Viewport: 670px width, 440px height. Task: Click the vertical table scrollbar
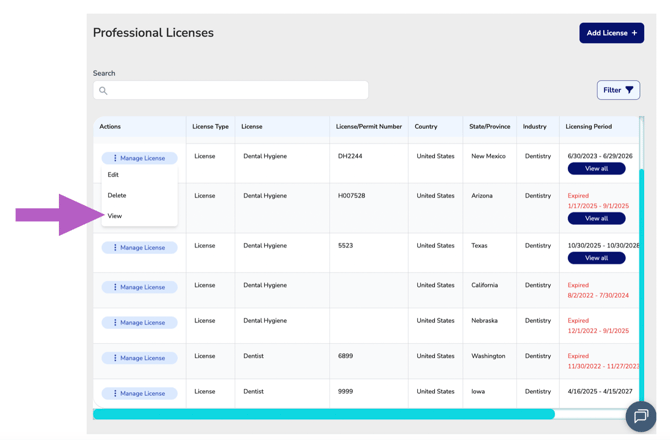tap(641, 280)
